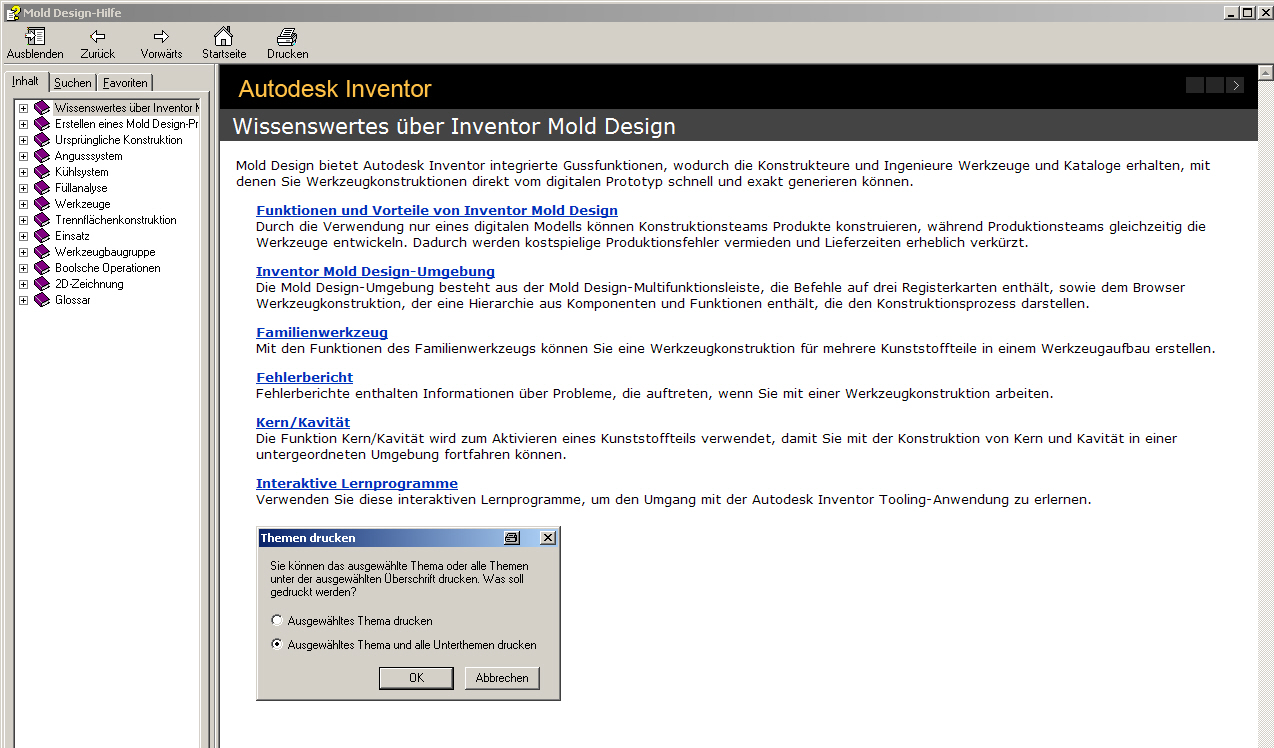The width and height of the screenshot is (1274, 748).
Task: Select the 2D-Zeichnung topic text
Action: (x=89, y=284)
